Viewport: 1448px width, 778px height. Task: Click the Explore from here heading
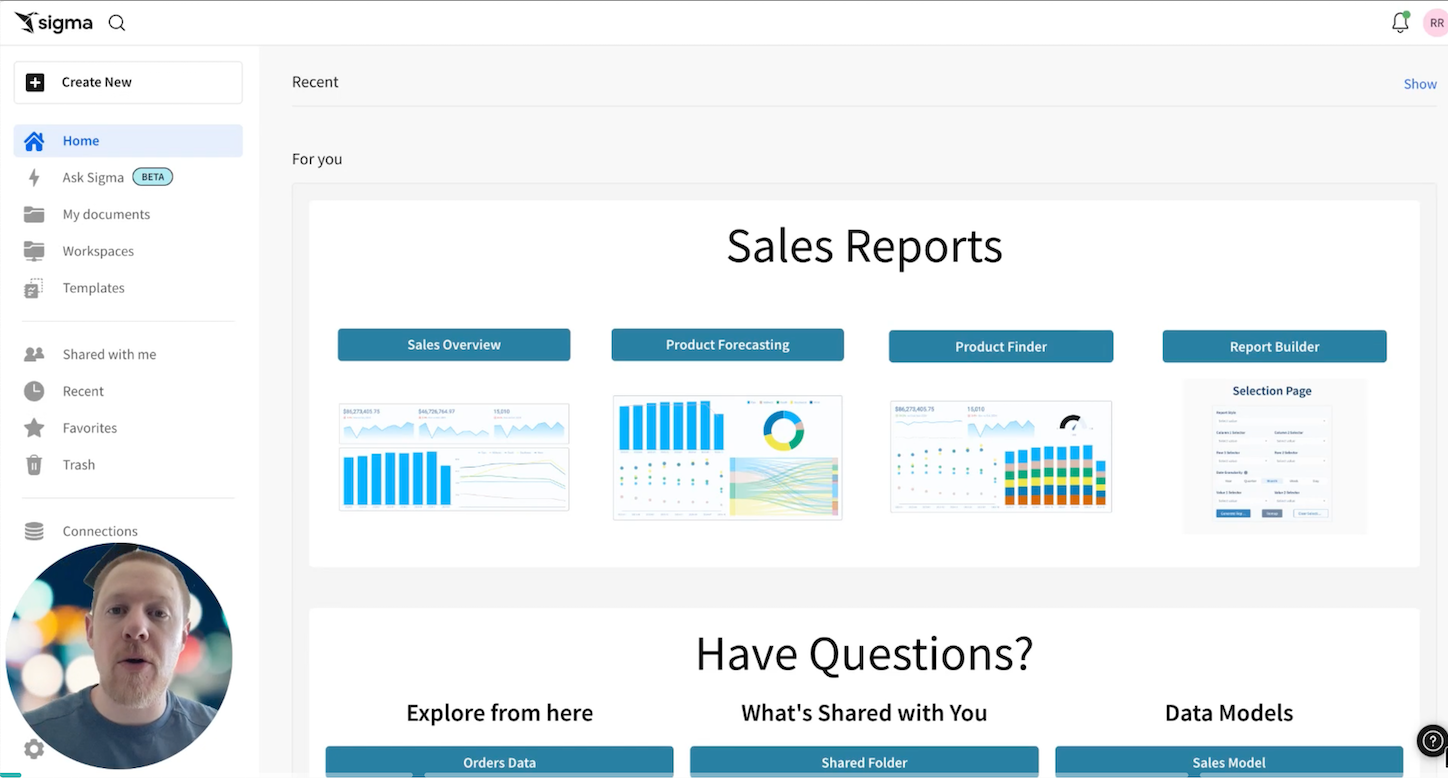(500, 713)
